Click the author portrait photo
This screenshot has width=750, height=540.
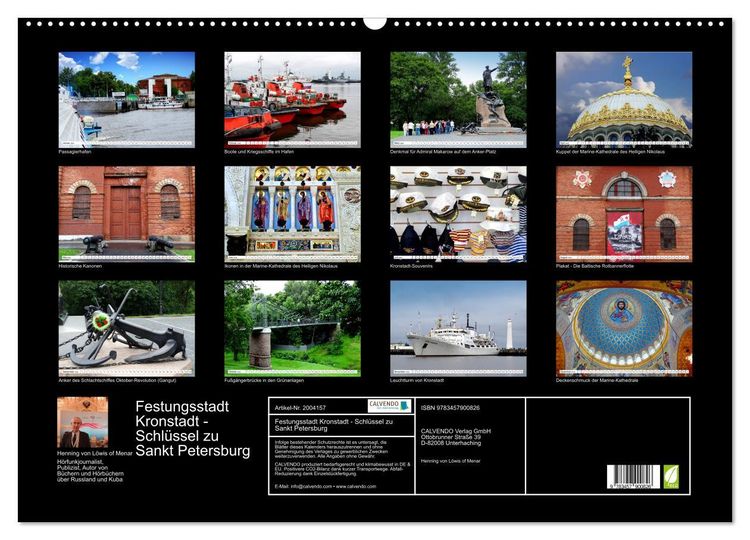tap(82, 422)
